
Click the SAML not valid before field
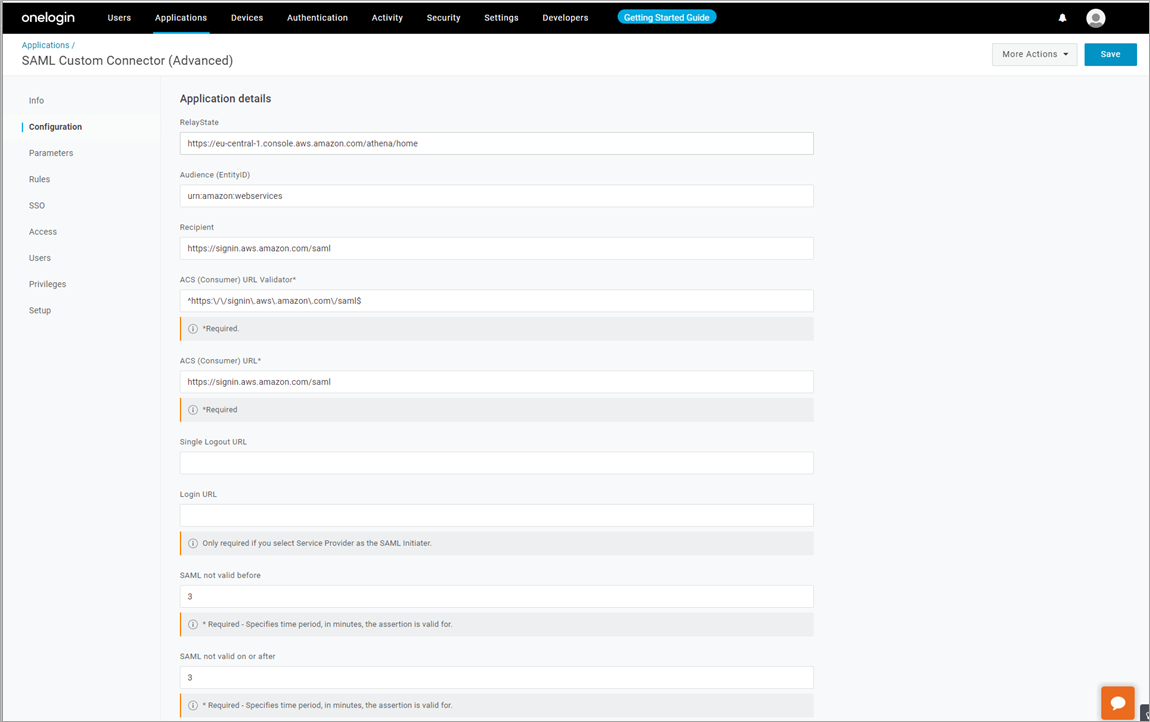(x=497, y=597)
